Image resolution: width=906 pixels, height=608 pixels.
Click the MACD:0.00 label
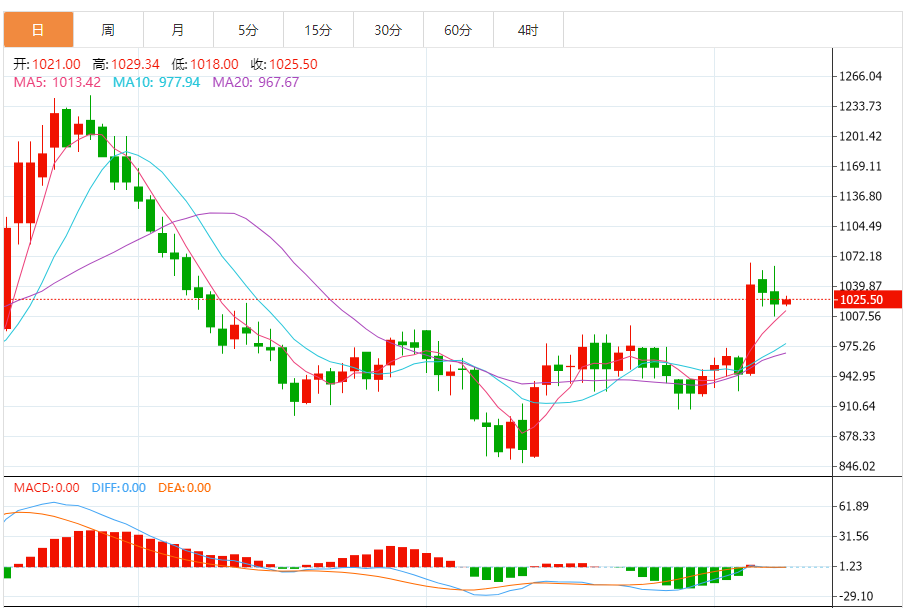(x=47, y=488)
